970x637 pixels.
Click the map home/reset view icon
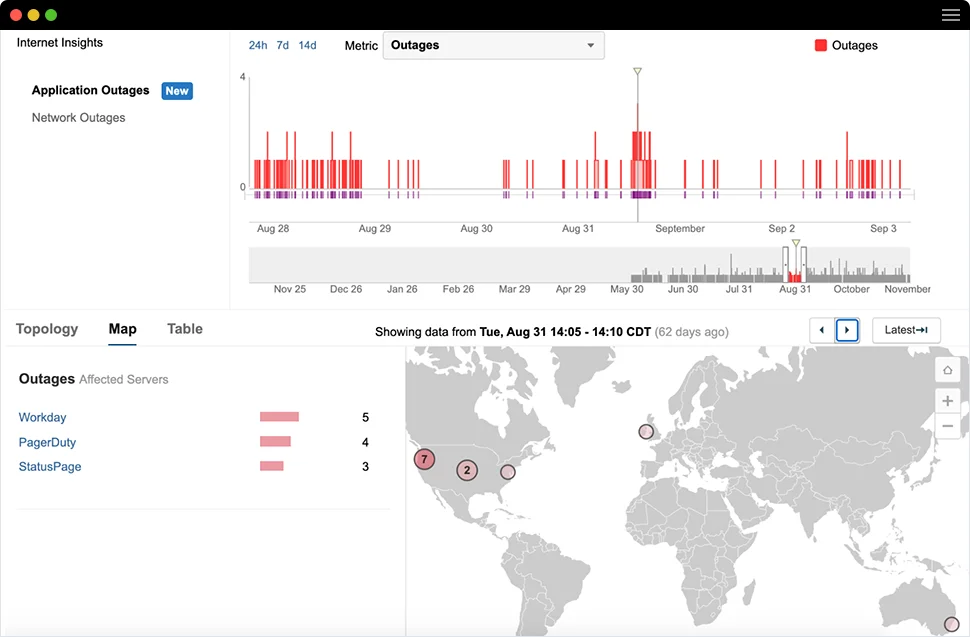point(947,369)
